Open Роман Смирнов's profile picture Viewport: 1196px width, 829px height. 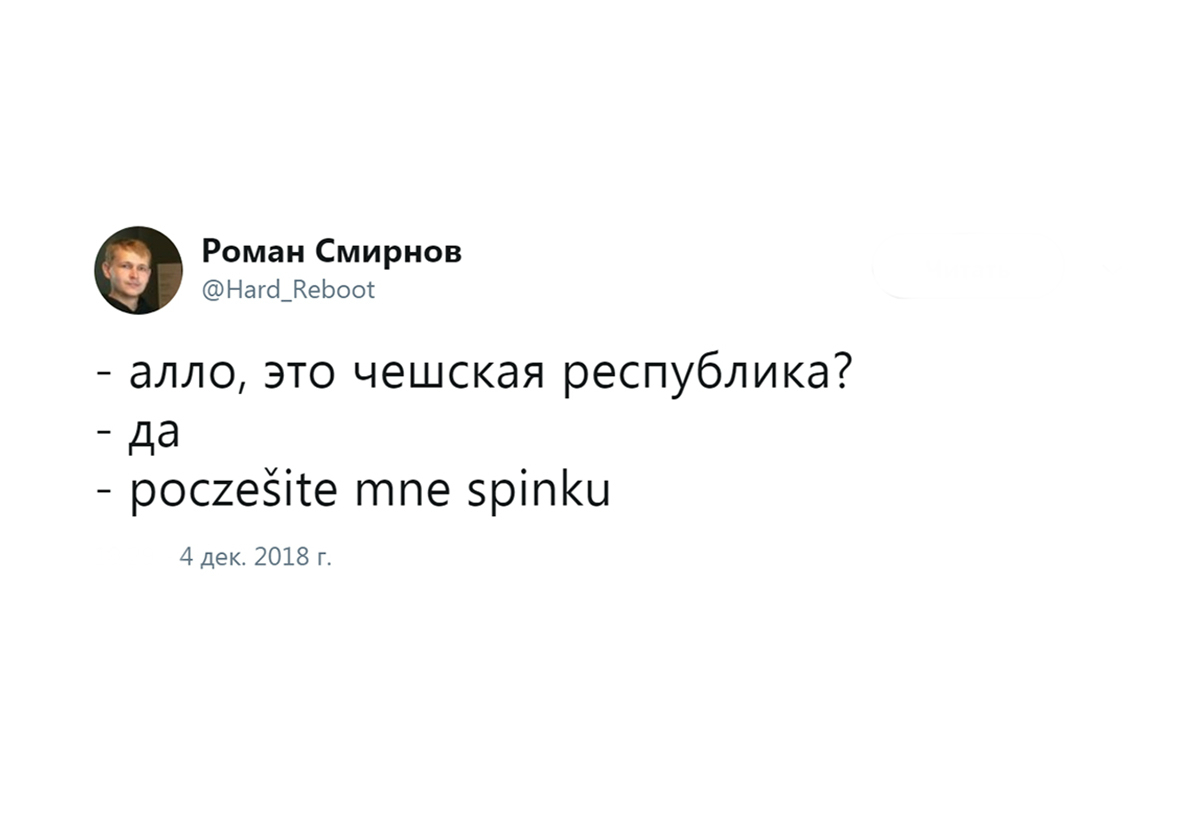pos(138,270)
